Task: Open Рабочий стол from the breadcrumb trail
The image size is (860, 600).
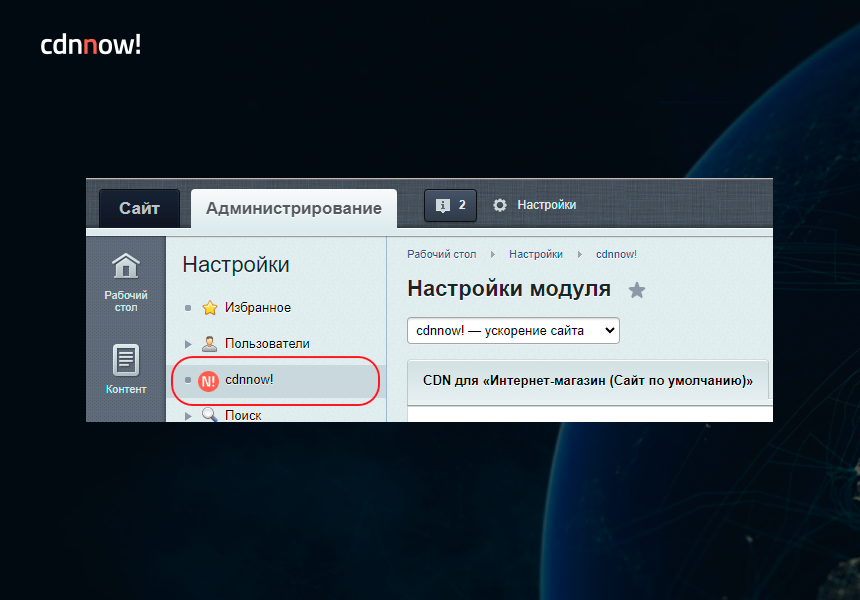Action: pyautogui.click(x=441, y=254)
